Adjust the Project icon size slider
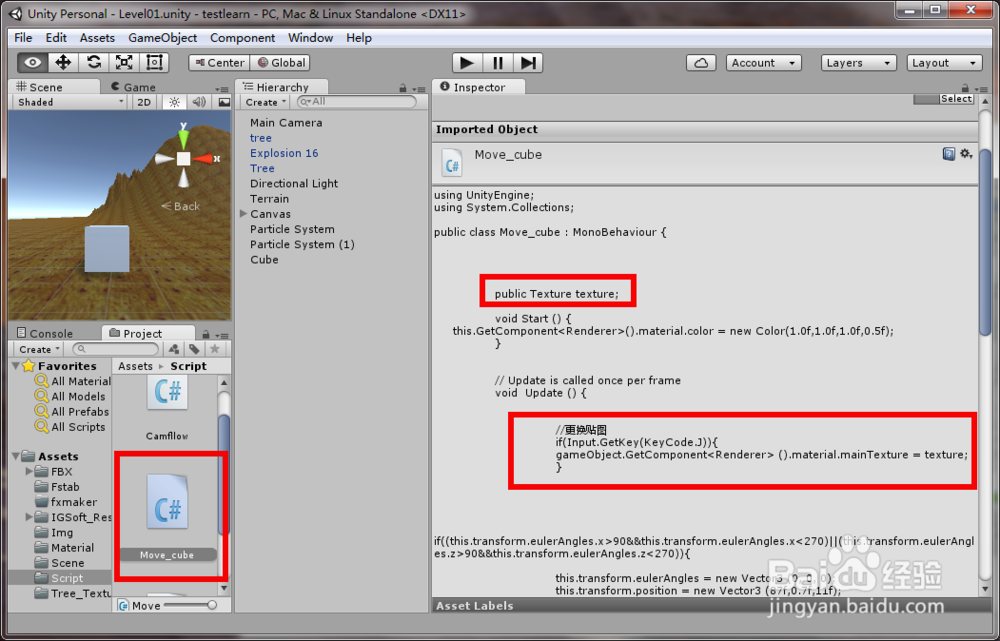Screen dimensions: 1000x641 pos(191,605)
